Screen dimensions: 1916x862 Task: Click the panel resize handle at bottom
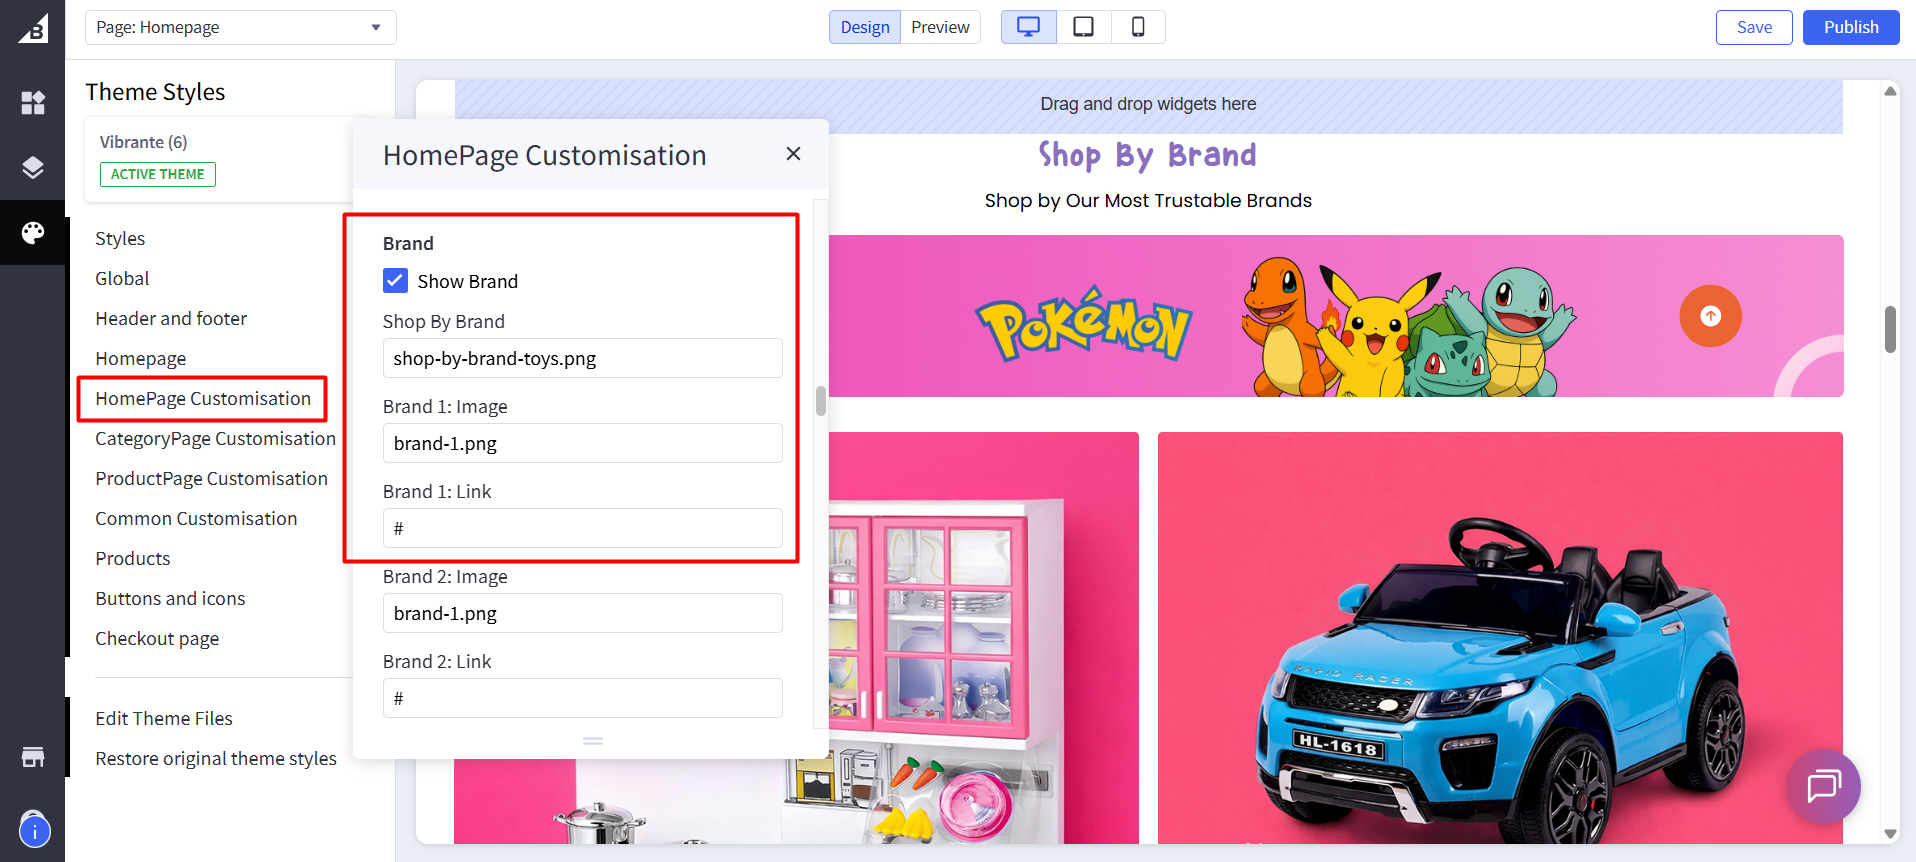[593, 741]
